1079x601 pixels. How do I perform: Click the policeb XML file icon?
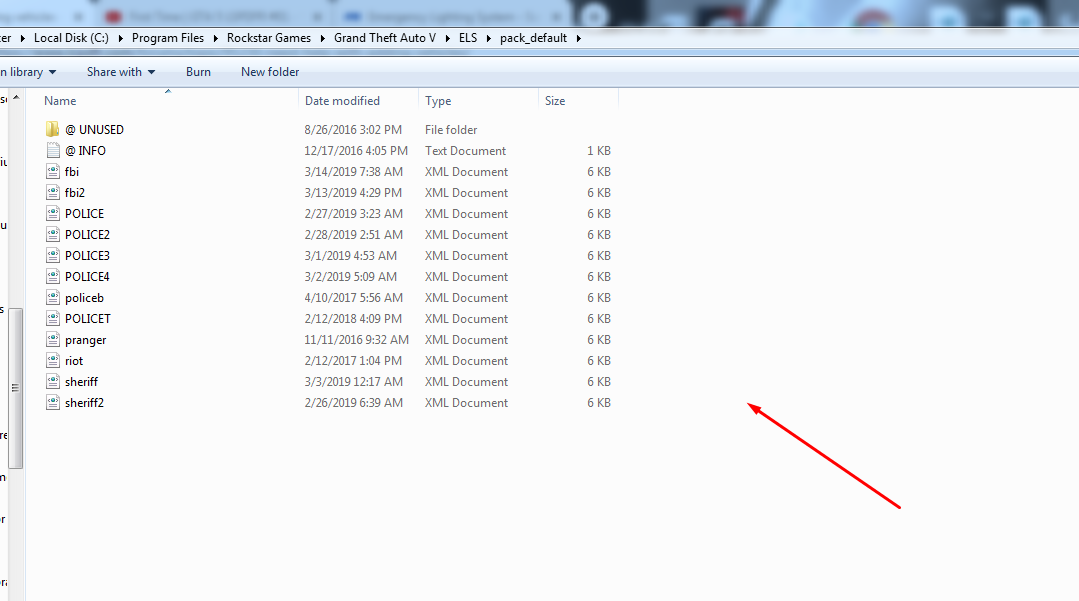tap(53, 297)
